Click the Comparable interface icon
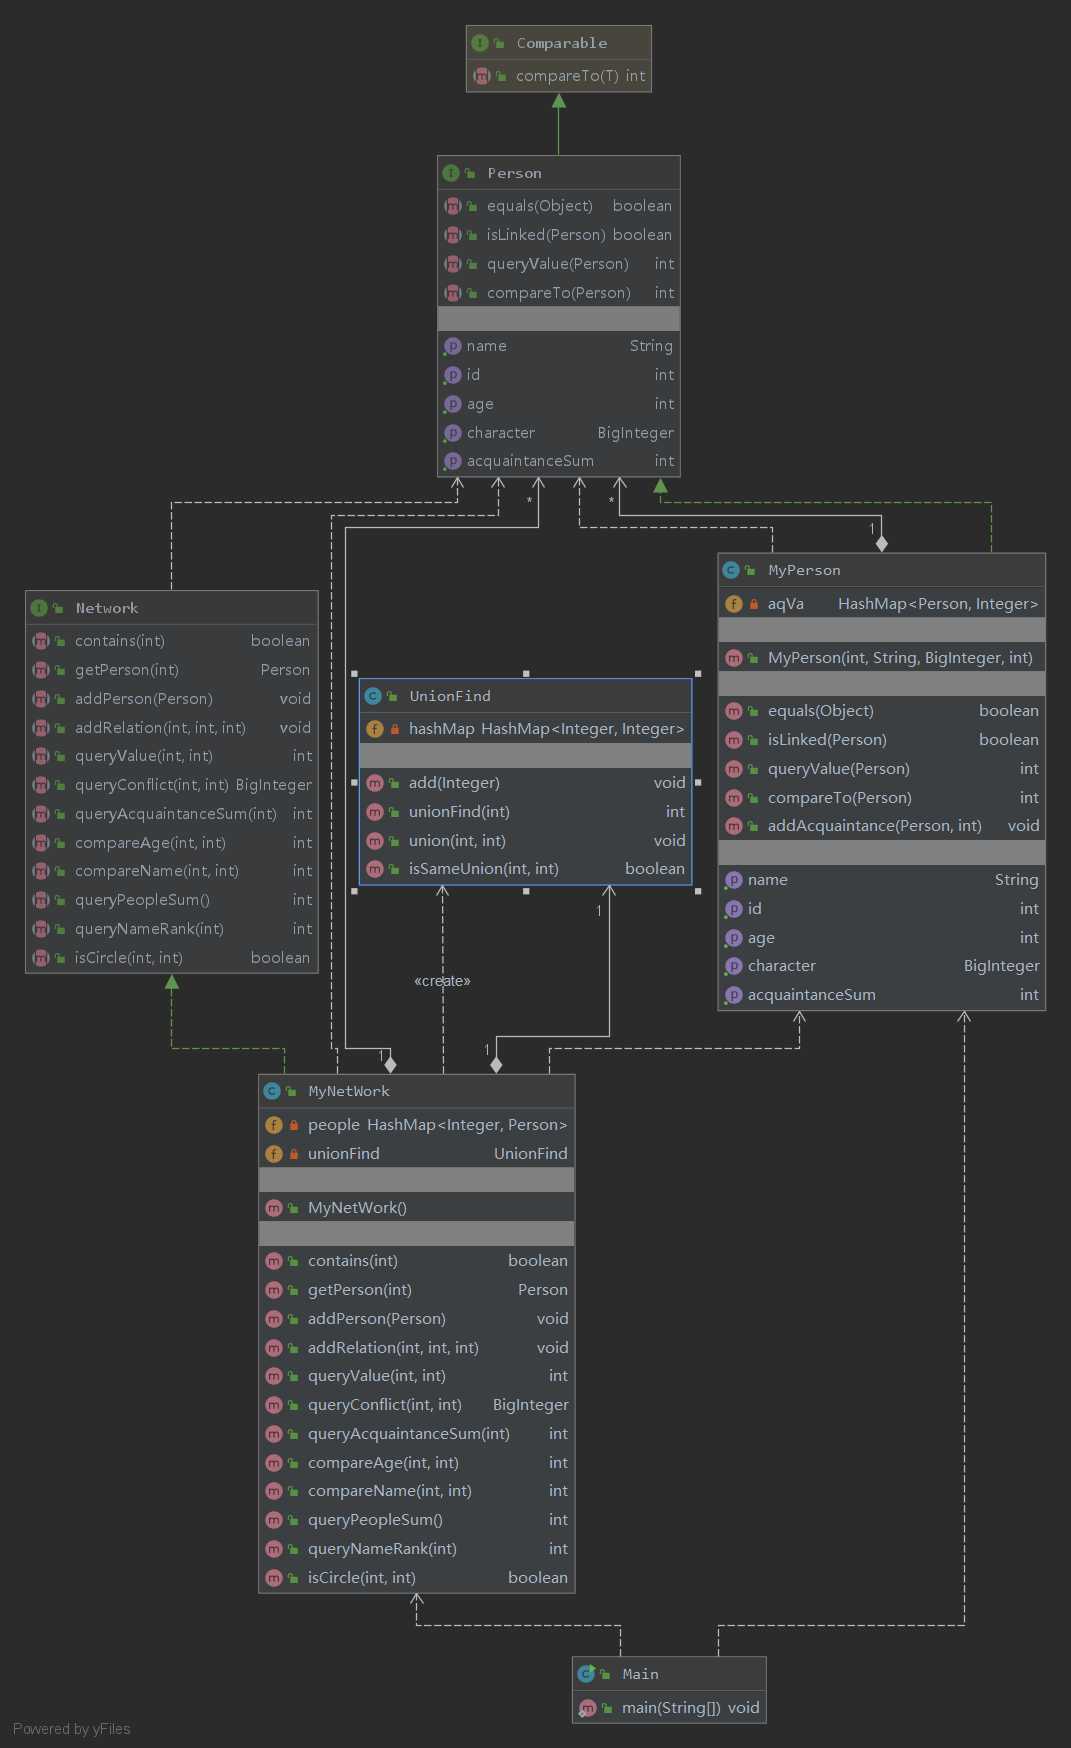The image size is (1071, 1748). point(480,43)
